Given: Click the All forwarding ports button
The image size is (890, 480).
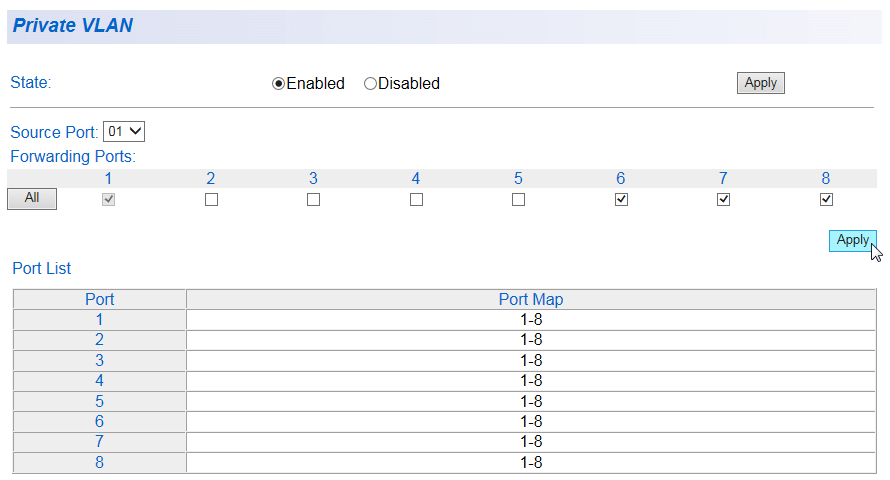Looking at the screenshot, I should pos(32,198).
